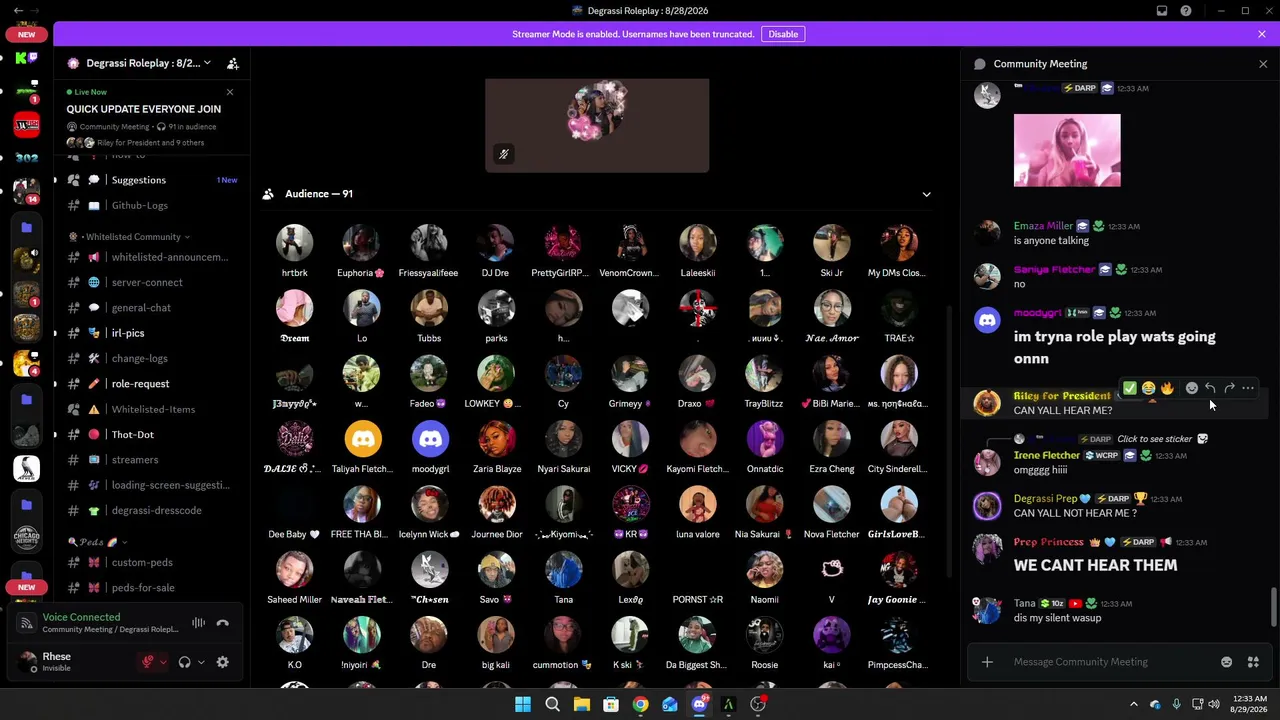Add the laughing emoji reaction

[1148, 388]
